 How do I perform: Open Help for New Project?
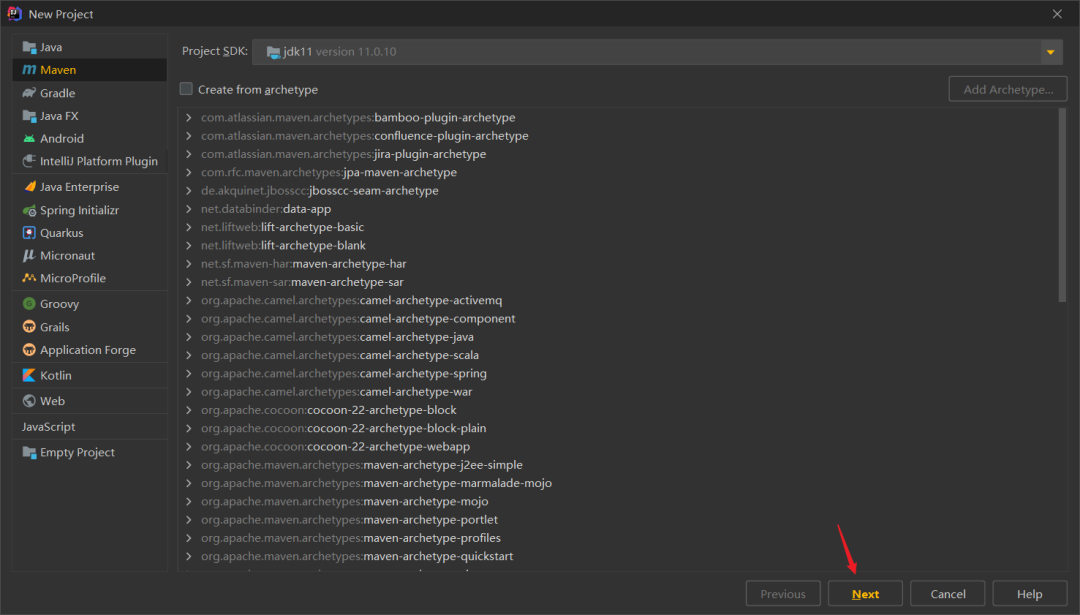[x=1030, y=594]
